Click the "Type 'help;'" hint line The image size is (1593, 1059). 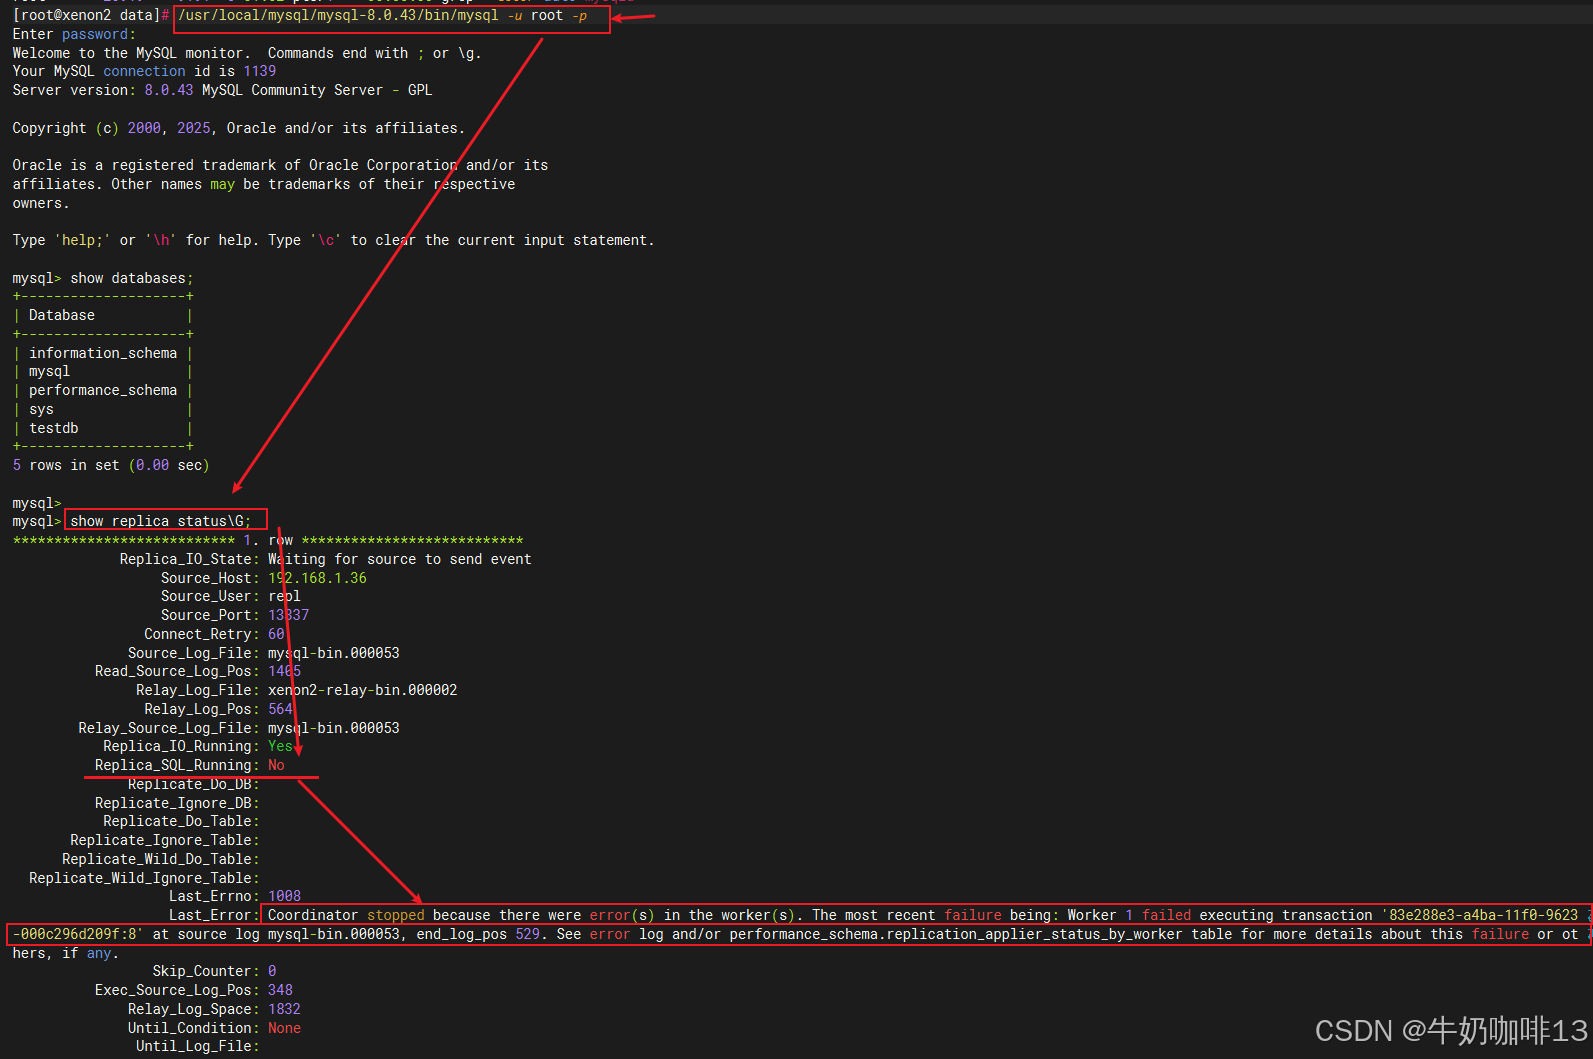[333, 241]
